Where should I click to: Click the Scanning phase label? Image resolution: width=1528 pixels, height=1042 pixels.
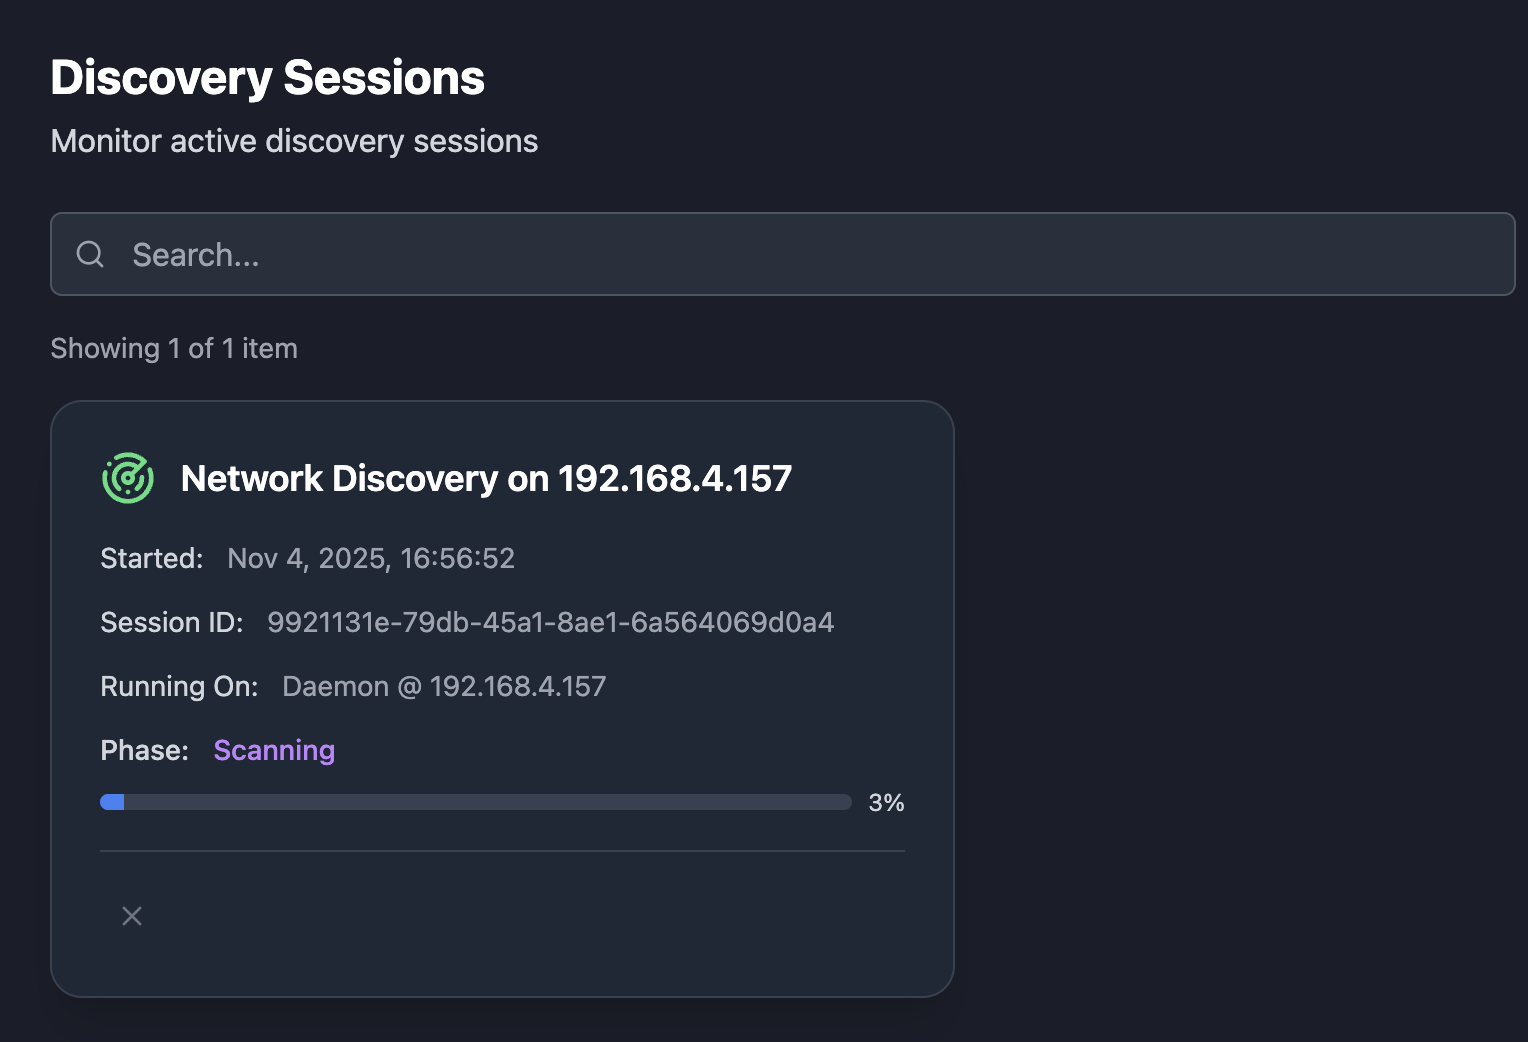[x=274, y=750]
